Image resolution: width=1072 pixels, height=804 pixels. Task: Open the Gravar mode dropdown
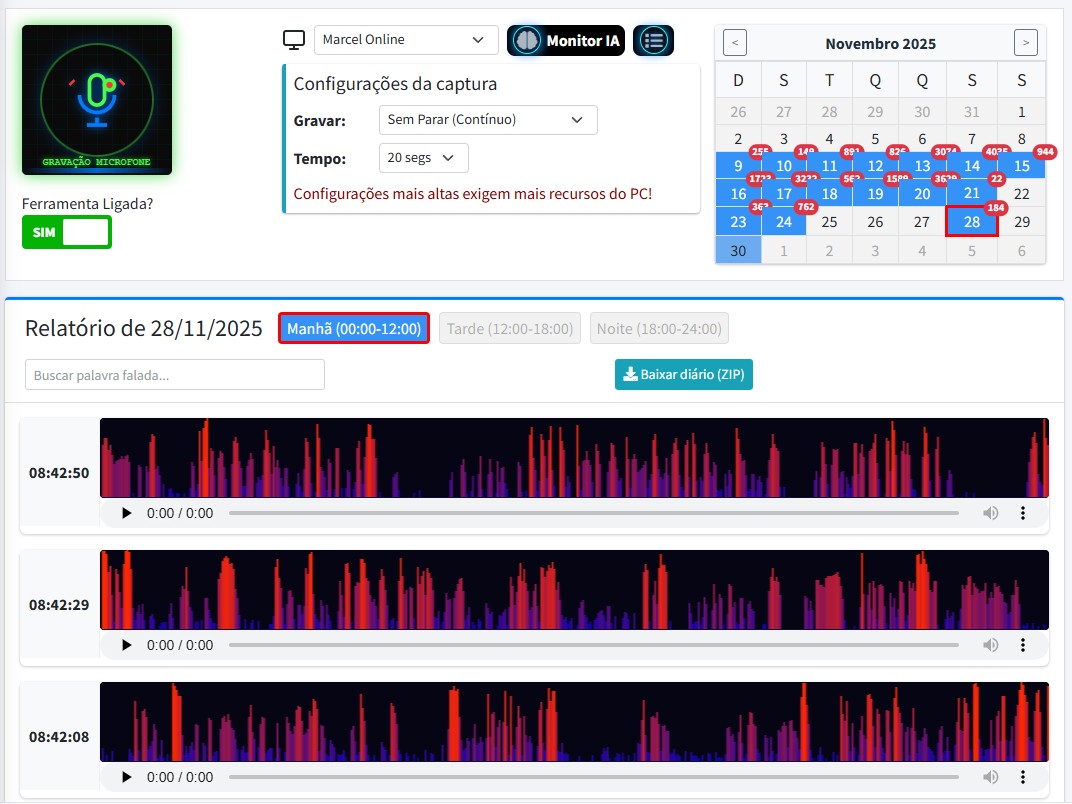pyautogui.click(x=487, y=120)
